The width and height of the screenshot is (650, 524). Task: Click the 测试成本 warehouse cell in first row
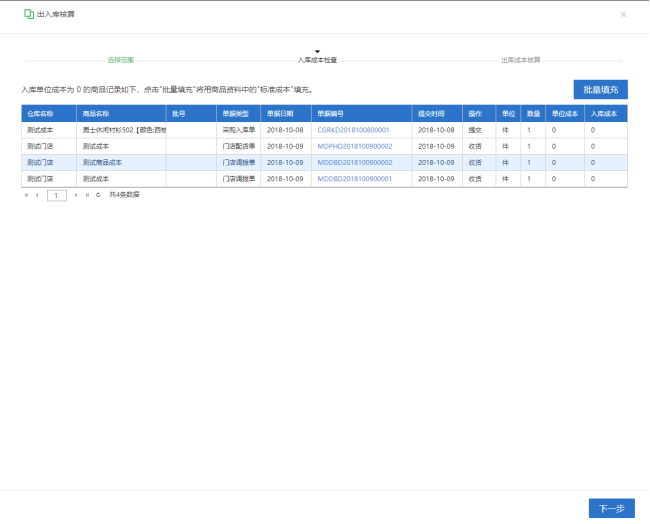pos(49,130)
